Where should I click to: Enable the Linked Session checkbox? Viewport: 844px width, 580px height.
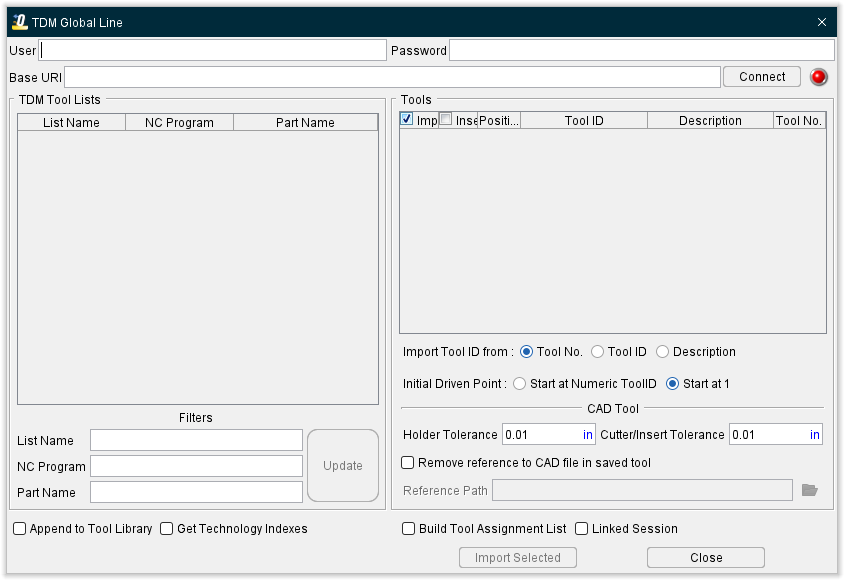[x=581, y=528]
